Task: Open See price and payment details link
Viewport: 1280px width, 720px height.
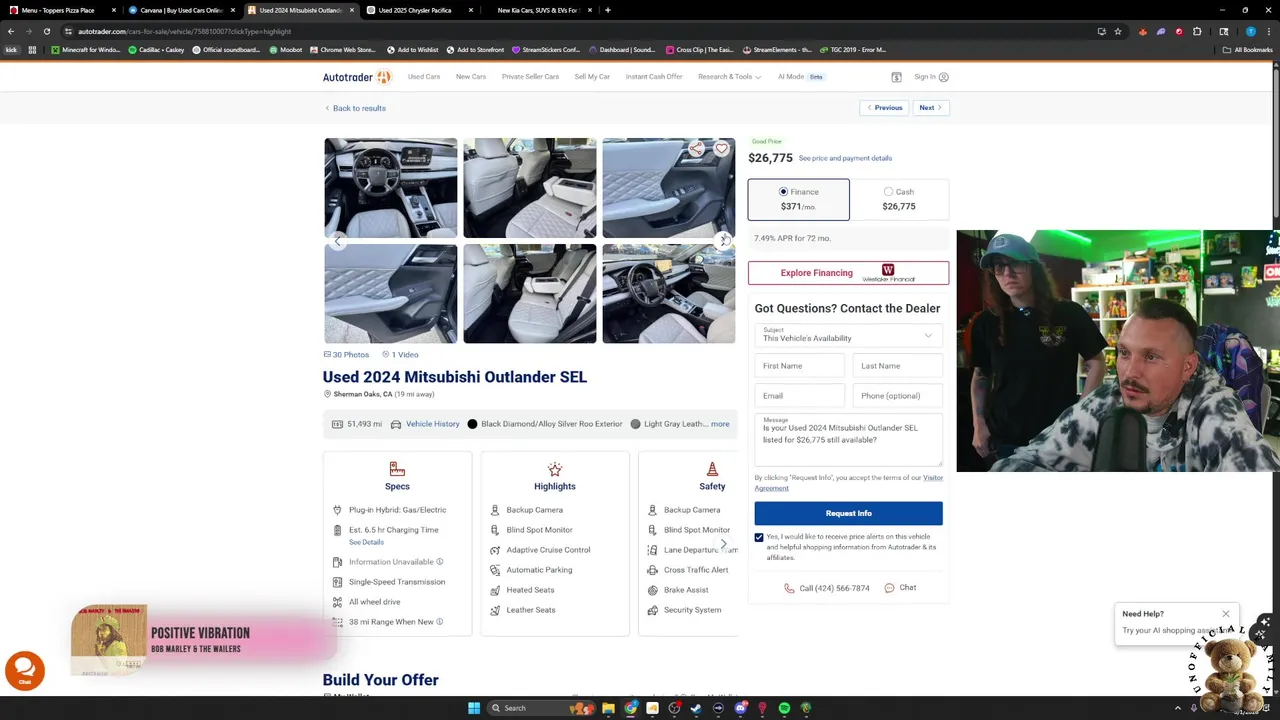Action: click(x=845, y=158)
